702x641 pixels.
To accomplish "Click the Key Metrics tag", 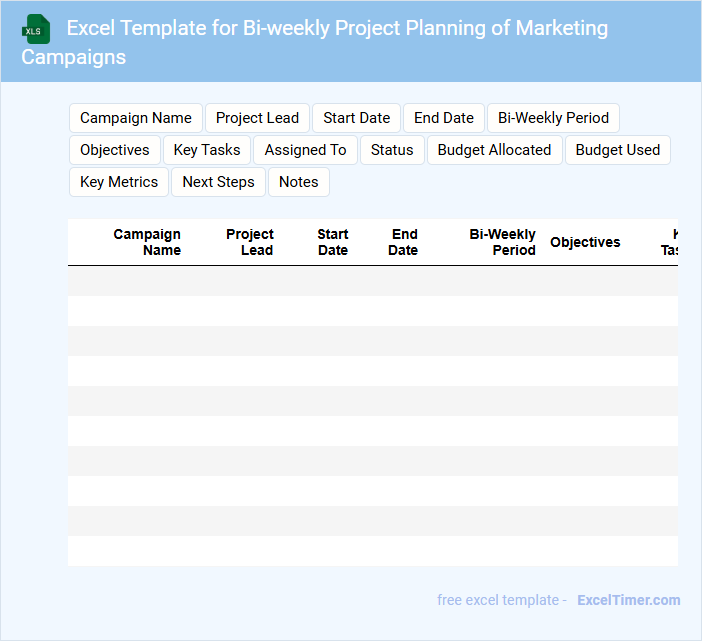I will [119, 182].
